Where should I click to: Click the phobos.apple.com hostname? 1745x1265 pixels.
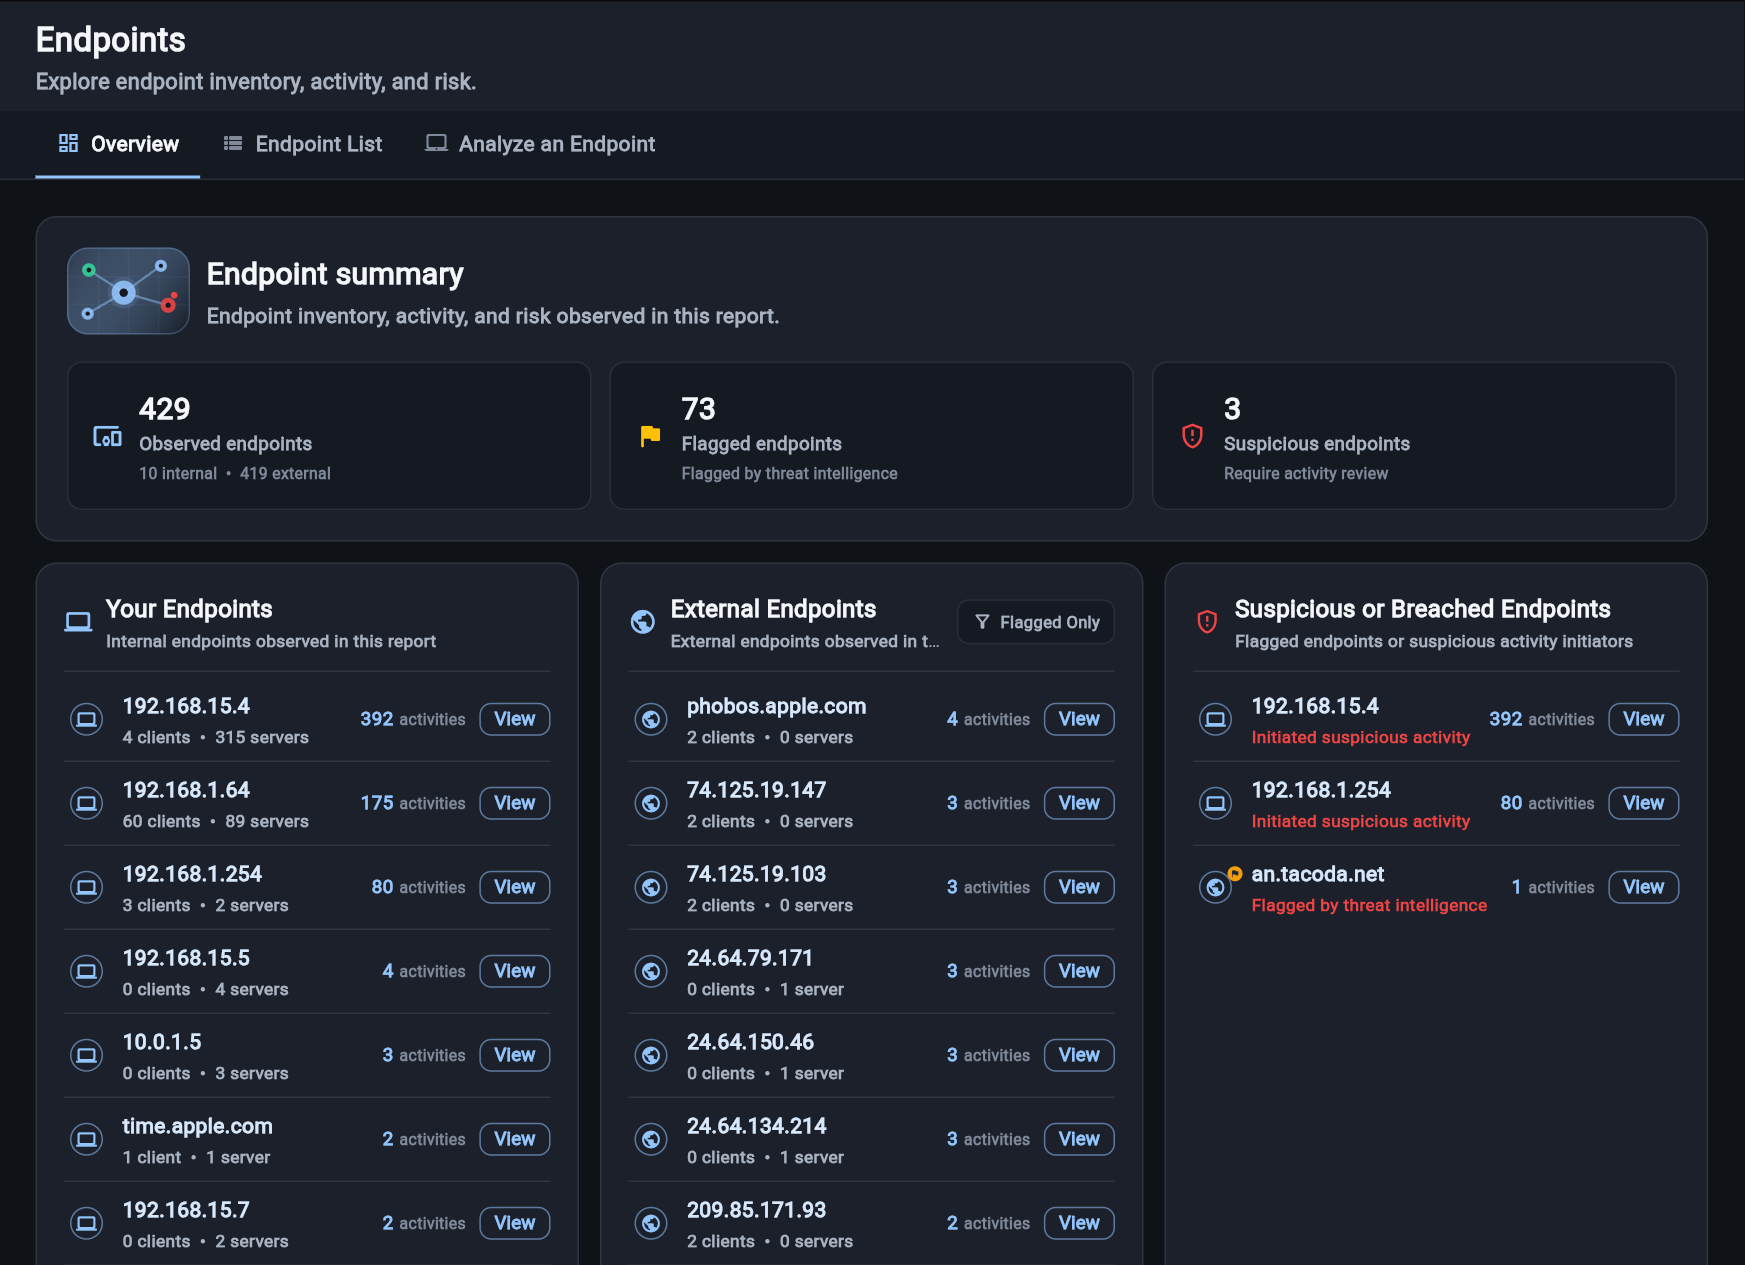tap(777, 706)
